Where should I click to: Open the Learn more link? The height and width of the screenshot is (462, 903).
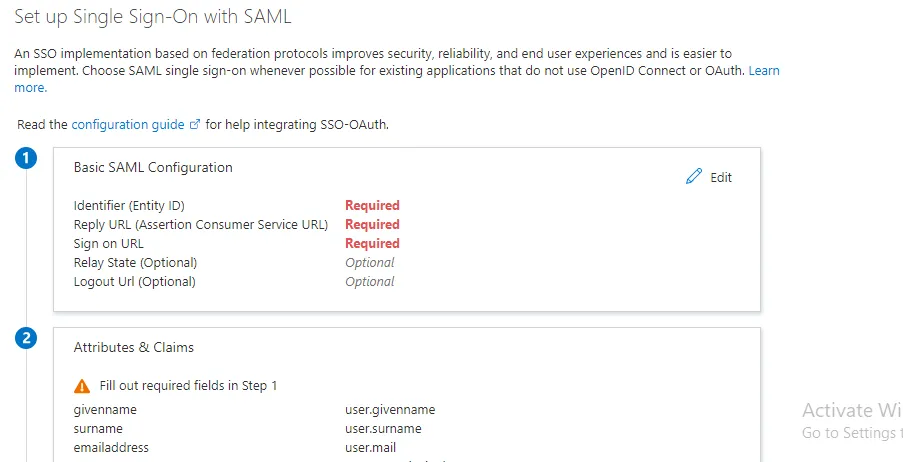tap(764, 70)
